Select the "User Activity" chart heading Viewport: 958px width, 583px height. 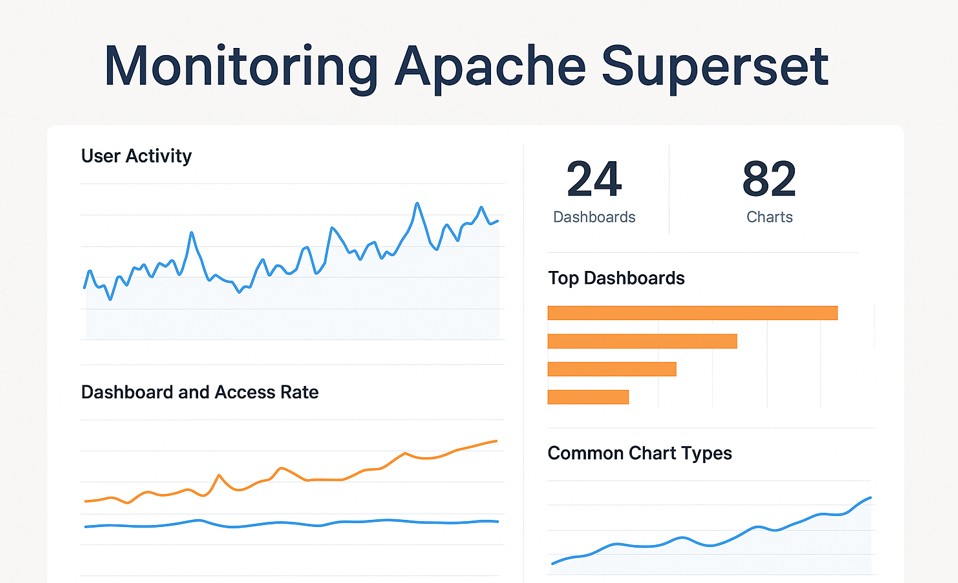(x=136, y=156)
